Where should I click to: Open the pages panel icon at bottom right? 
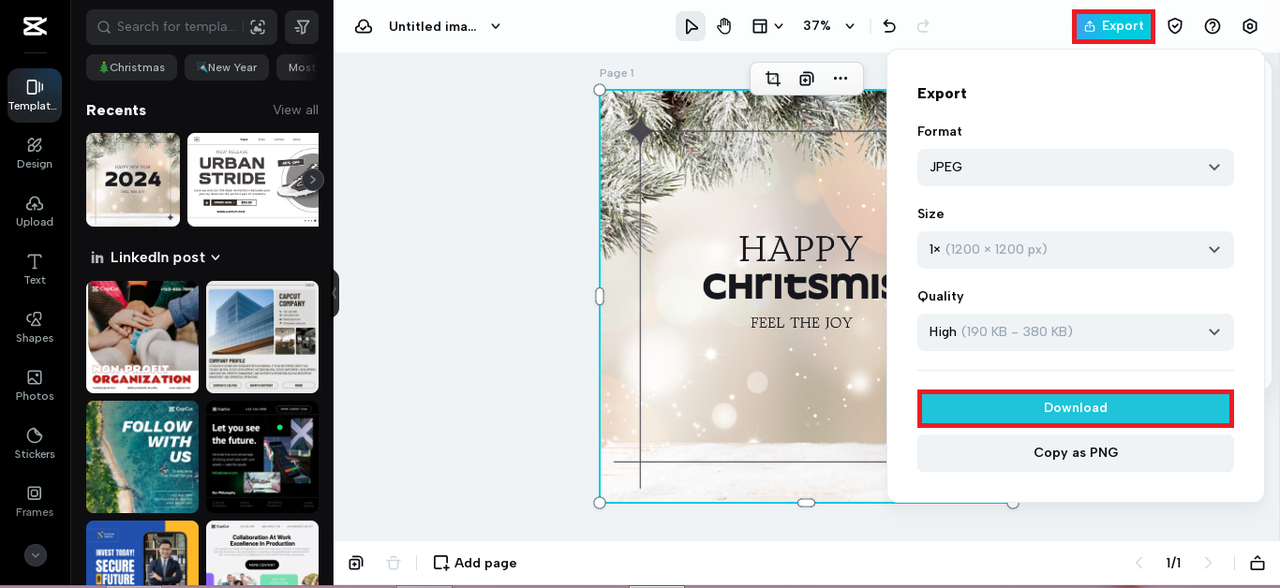click(1258, 563)
